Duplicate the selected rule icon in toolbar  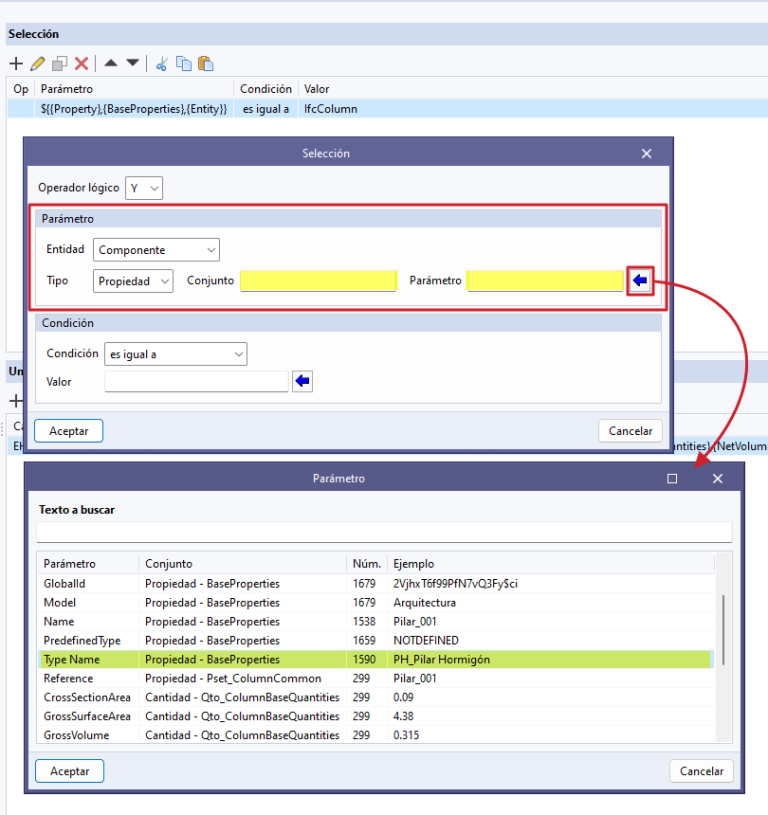(59, 63)
